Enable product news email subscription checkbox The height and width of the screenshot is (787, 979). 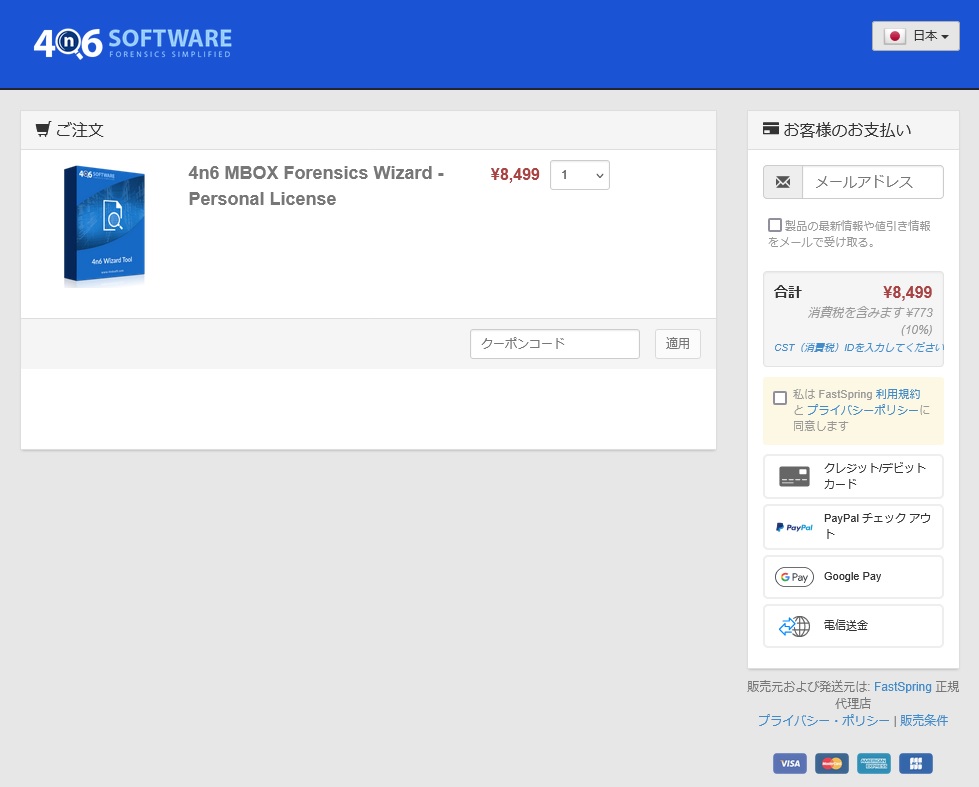(x=775, y=226)
